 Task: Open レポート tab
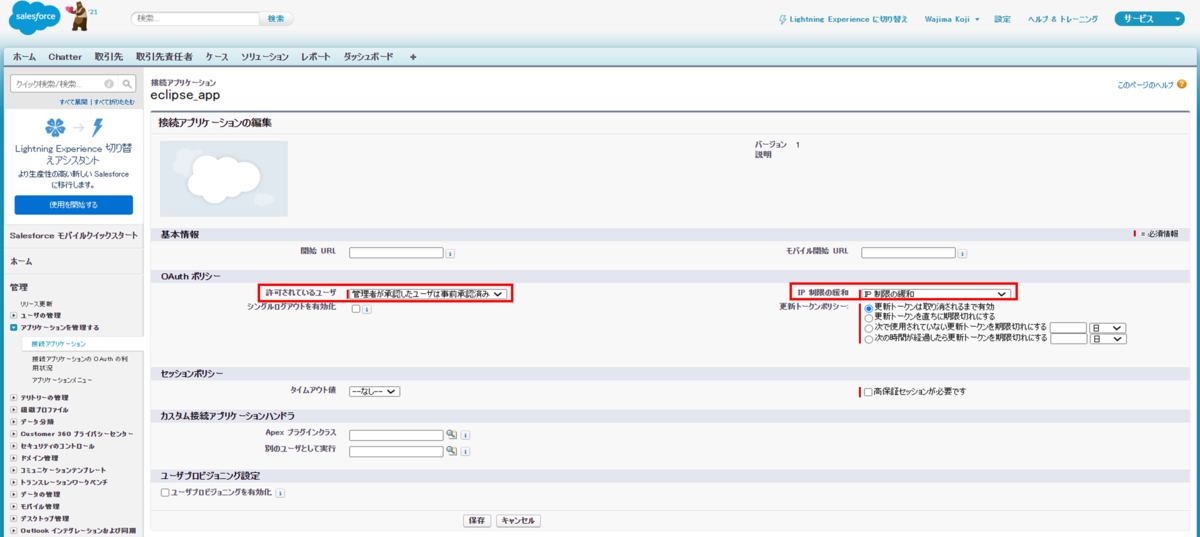point(317,57)
